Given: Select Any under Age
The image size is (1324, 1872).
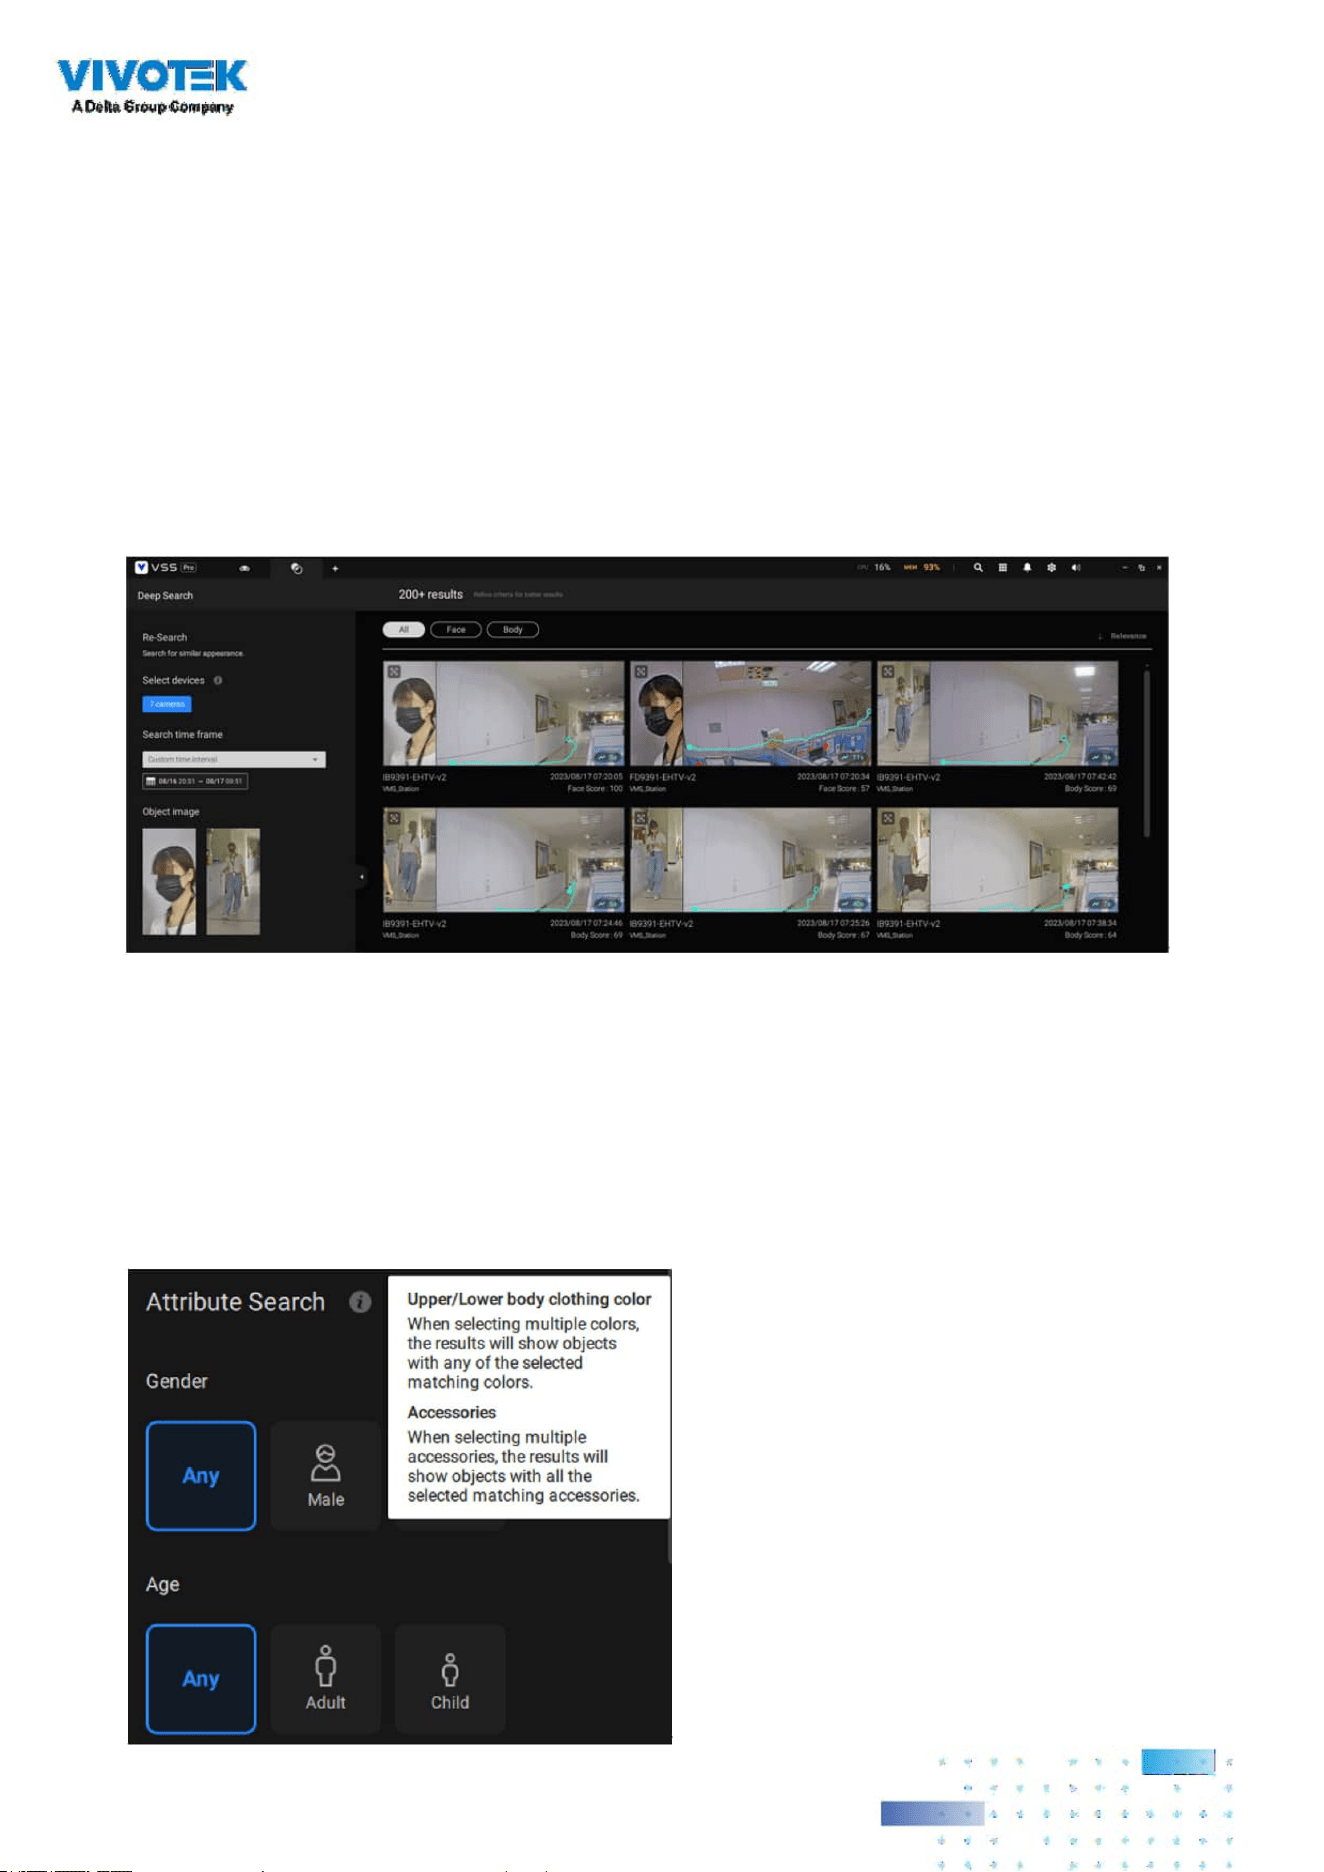Looking at the screenshot, I should point(201,1679).
